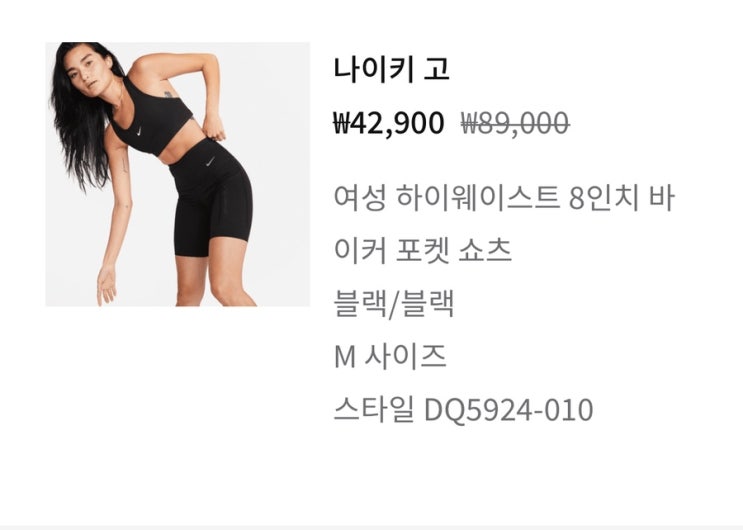Viewport: 743px width, 530px height.
Task: Click the won symbol before 42,900
Action: pos(341,123)
